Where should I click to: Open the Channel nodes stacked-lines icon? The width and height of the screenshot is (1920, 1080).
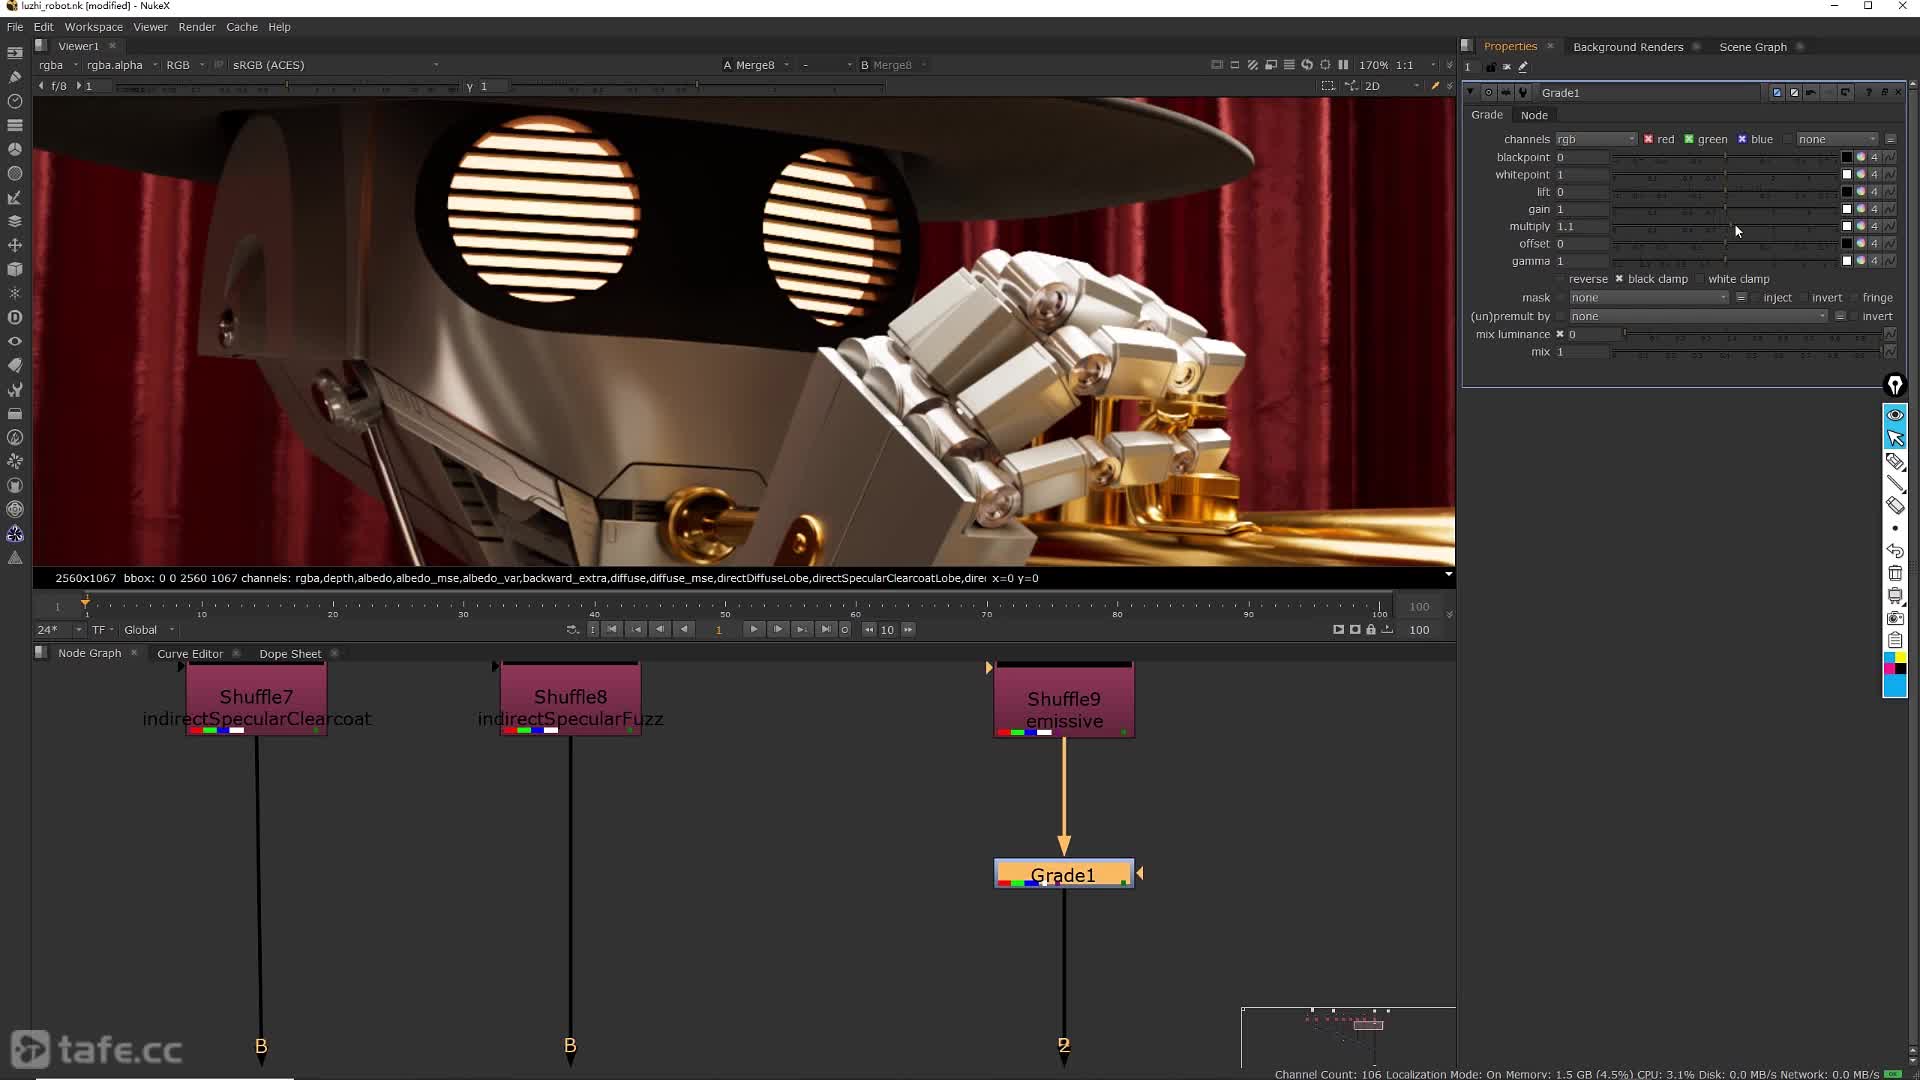(x=15, y=125)
